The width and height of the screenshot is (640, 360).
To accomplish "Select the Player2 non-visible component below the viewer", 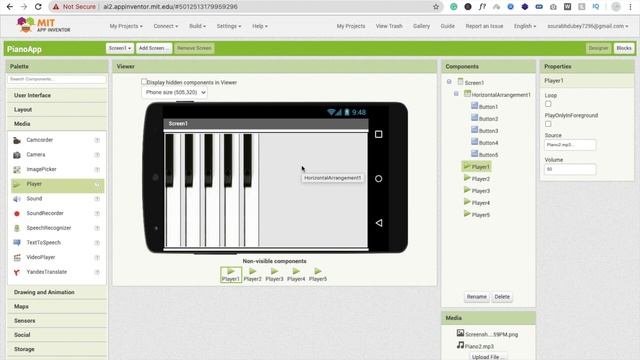I will tap(253, 275).
